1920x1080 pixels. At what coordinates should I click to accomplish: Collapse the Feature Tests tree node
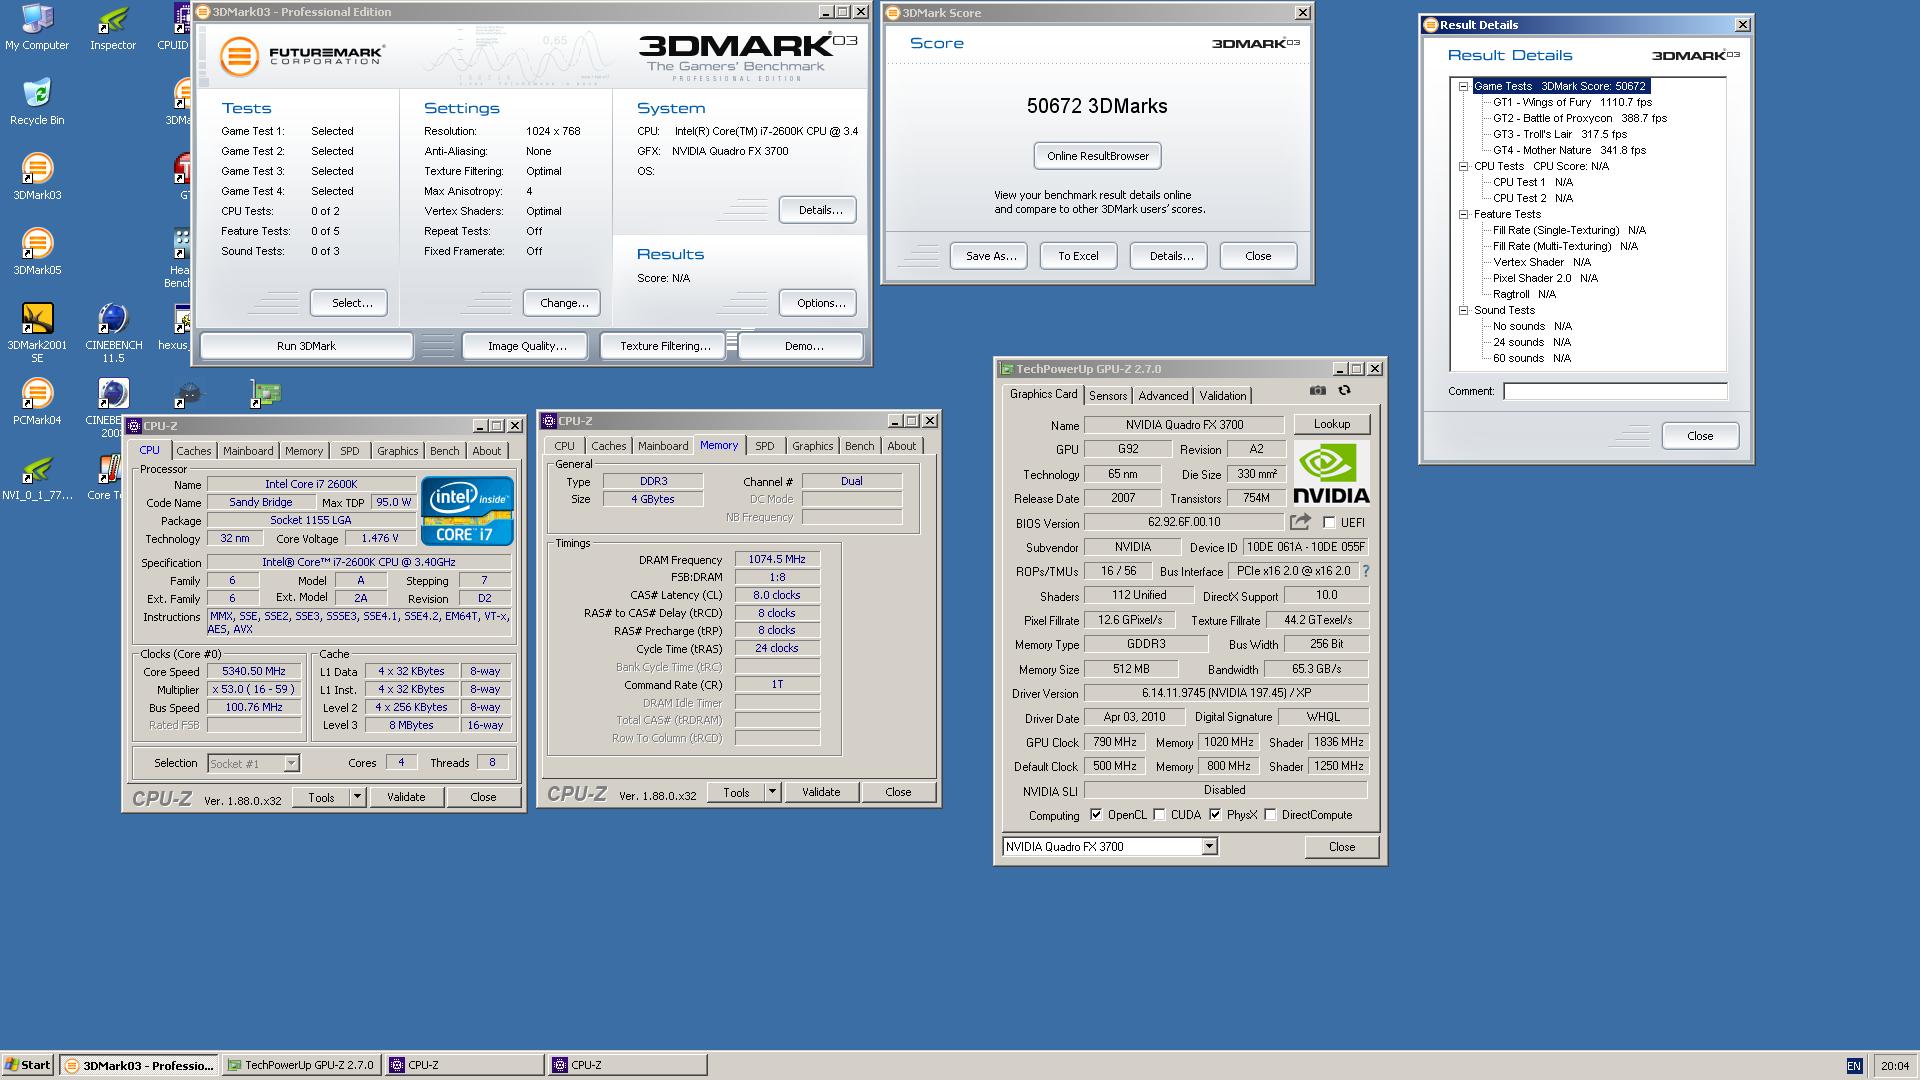[1463, 214]
